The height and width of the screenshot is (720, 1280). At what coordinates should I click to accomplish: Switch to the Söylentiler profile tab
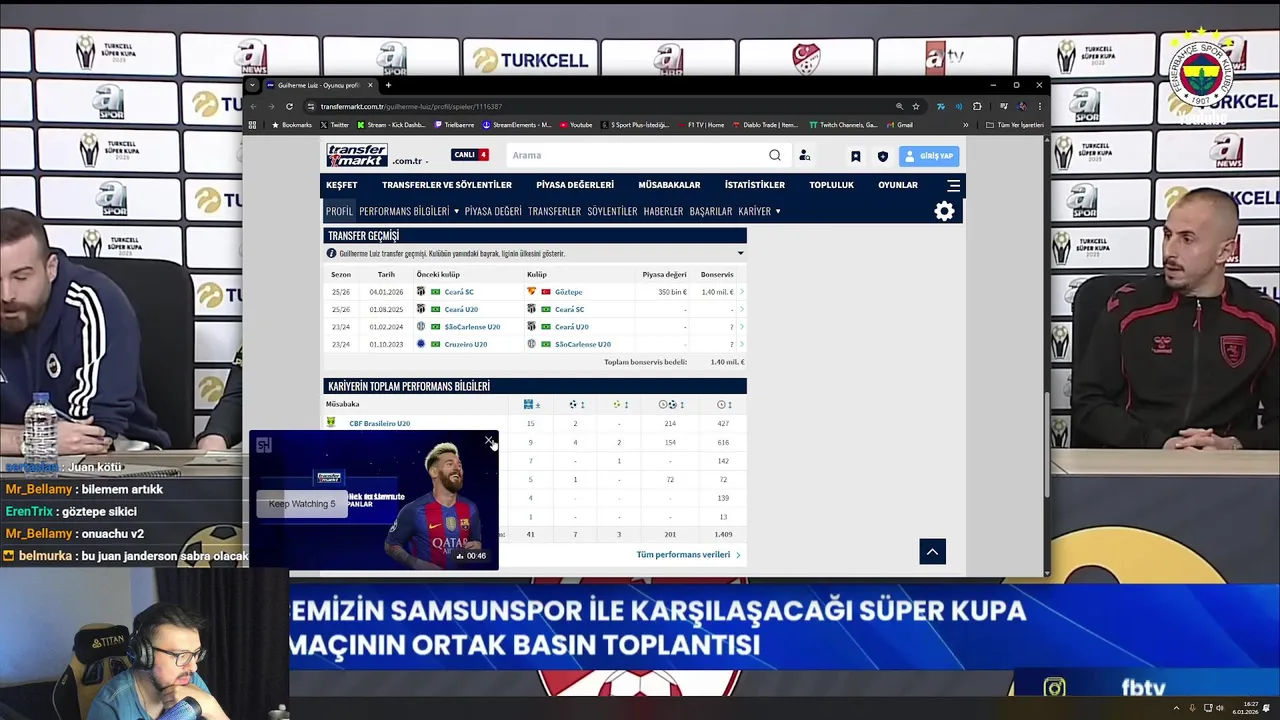coord(612,211)
